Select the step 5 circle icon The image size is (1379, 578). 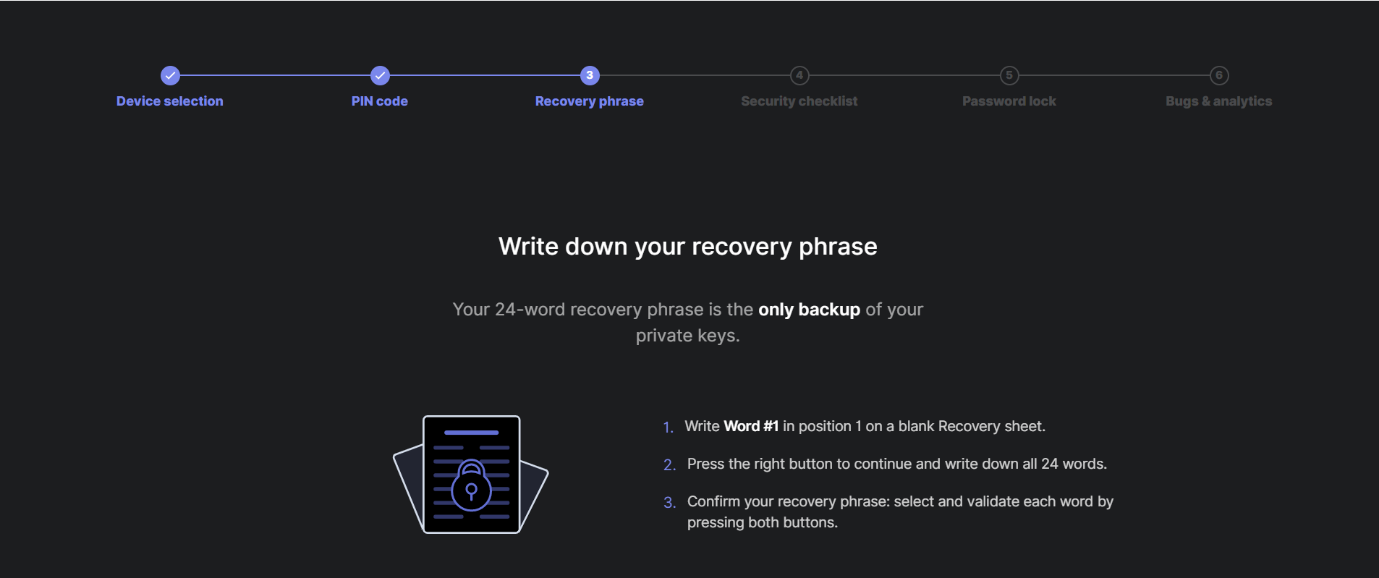point(1009,76)
